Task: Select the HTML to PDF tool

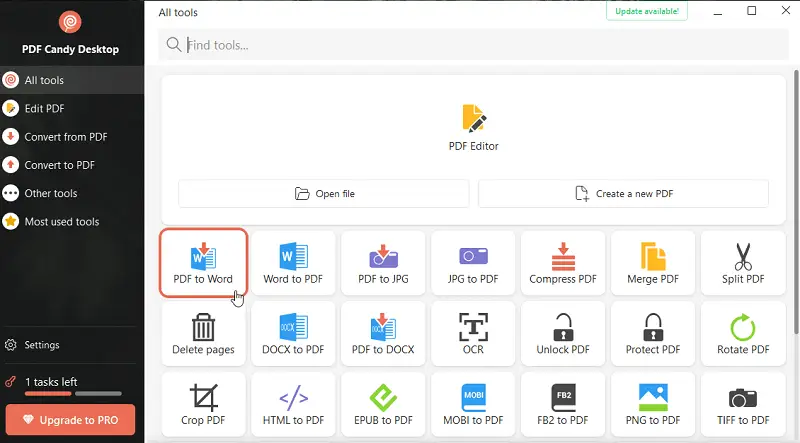Action: (293, 404)
